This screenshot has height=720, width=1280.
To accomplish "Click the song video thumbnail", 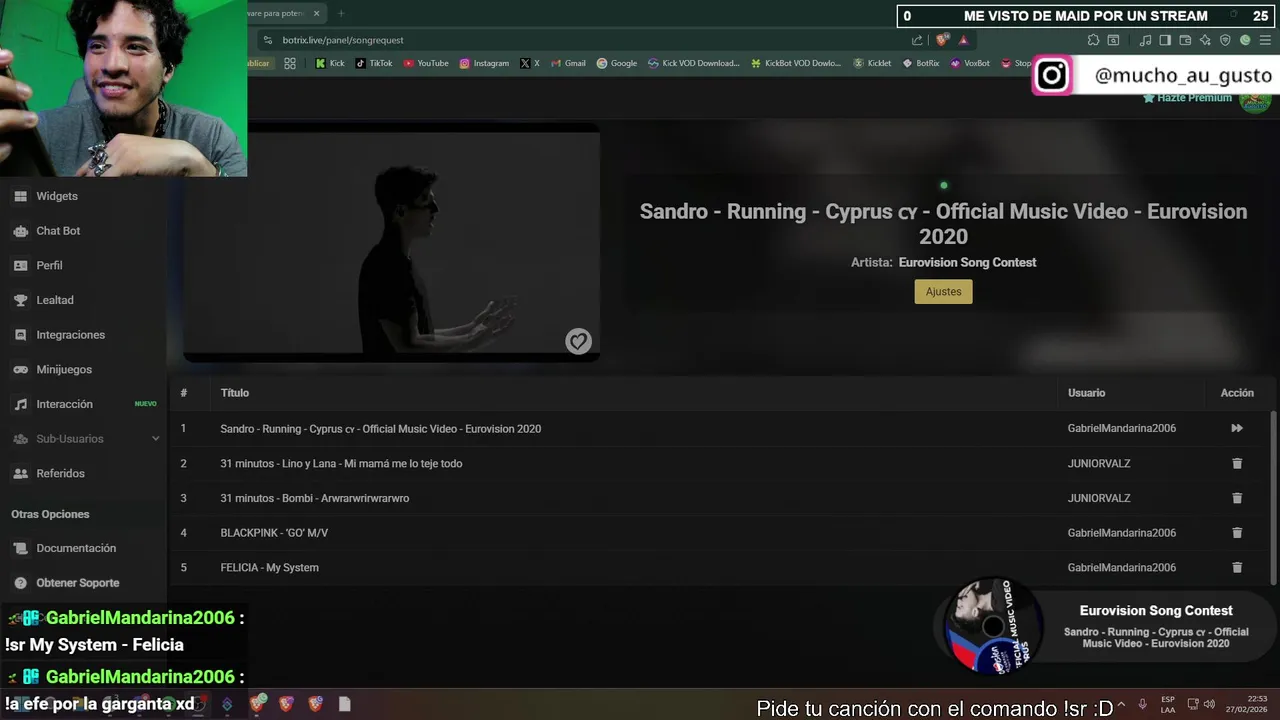I will coord(391,243).
